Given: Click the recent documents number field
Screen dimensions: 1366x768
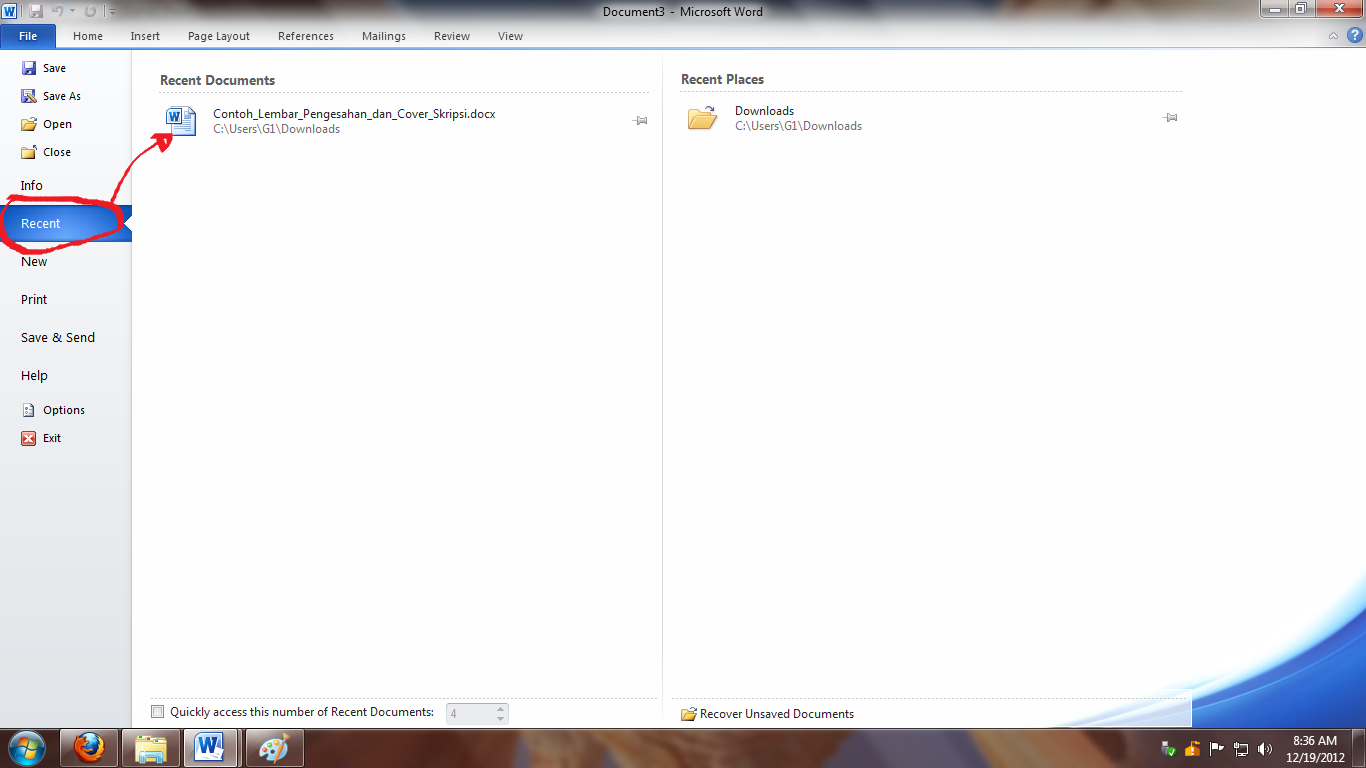Looking at the screenshot, I should [x=470, y=714].
